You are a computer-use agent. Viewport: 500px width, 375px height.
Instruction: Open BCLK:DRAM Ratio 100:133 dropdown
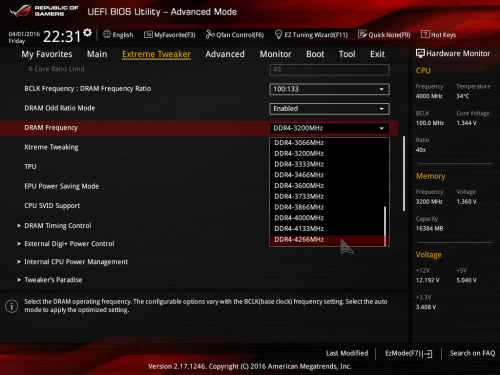click(329, 89)
